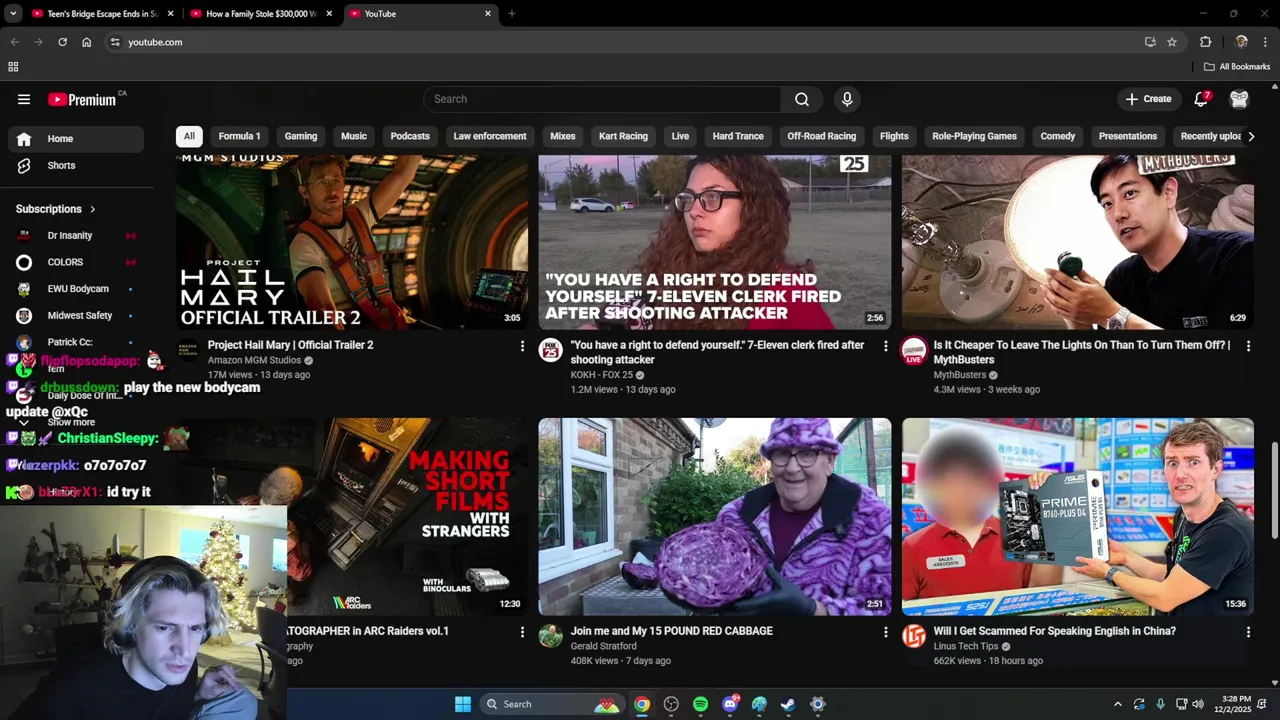
Task: Open 15 pound red cabbage thumbnail
Action: pyautogui.click(x=715, y=516)
